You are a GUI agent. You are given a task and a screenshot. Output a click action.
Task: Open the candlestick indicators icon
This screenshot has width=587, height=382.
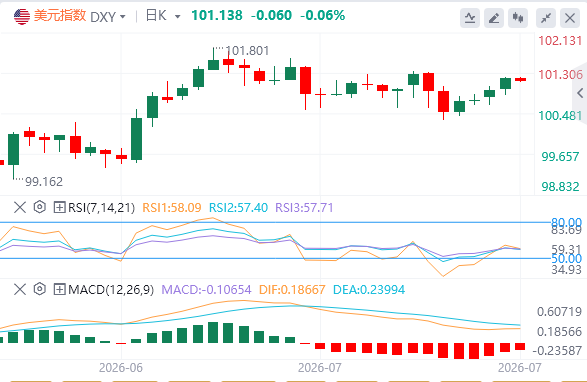click(x=518, y=18)
